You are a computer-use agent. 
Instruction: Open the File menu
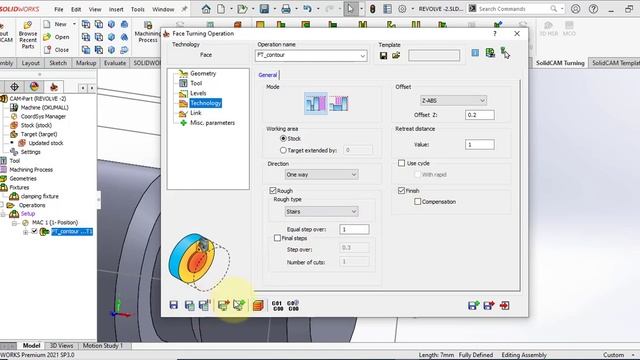pos(59,9)
